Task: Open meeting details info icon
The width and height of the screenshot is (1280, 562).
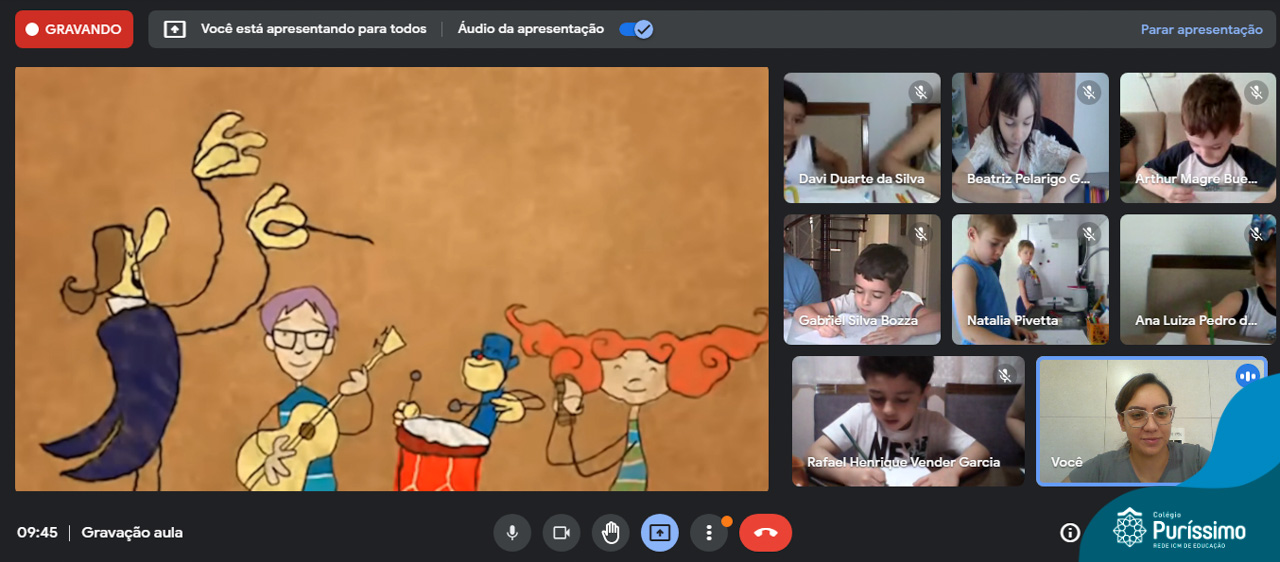Action: (x=1069, y=533)
